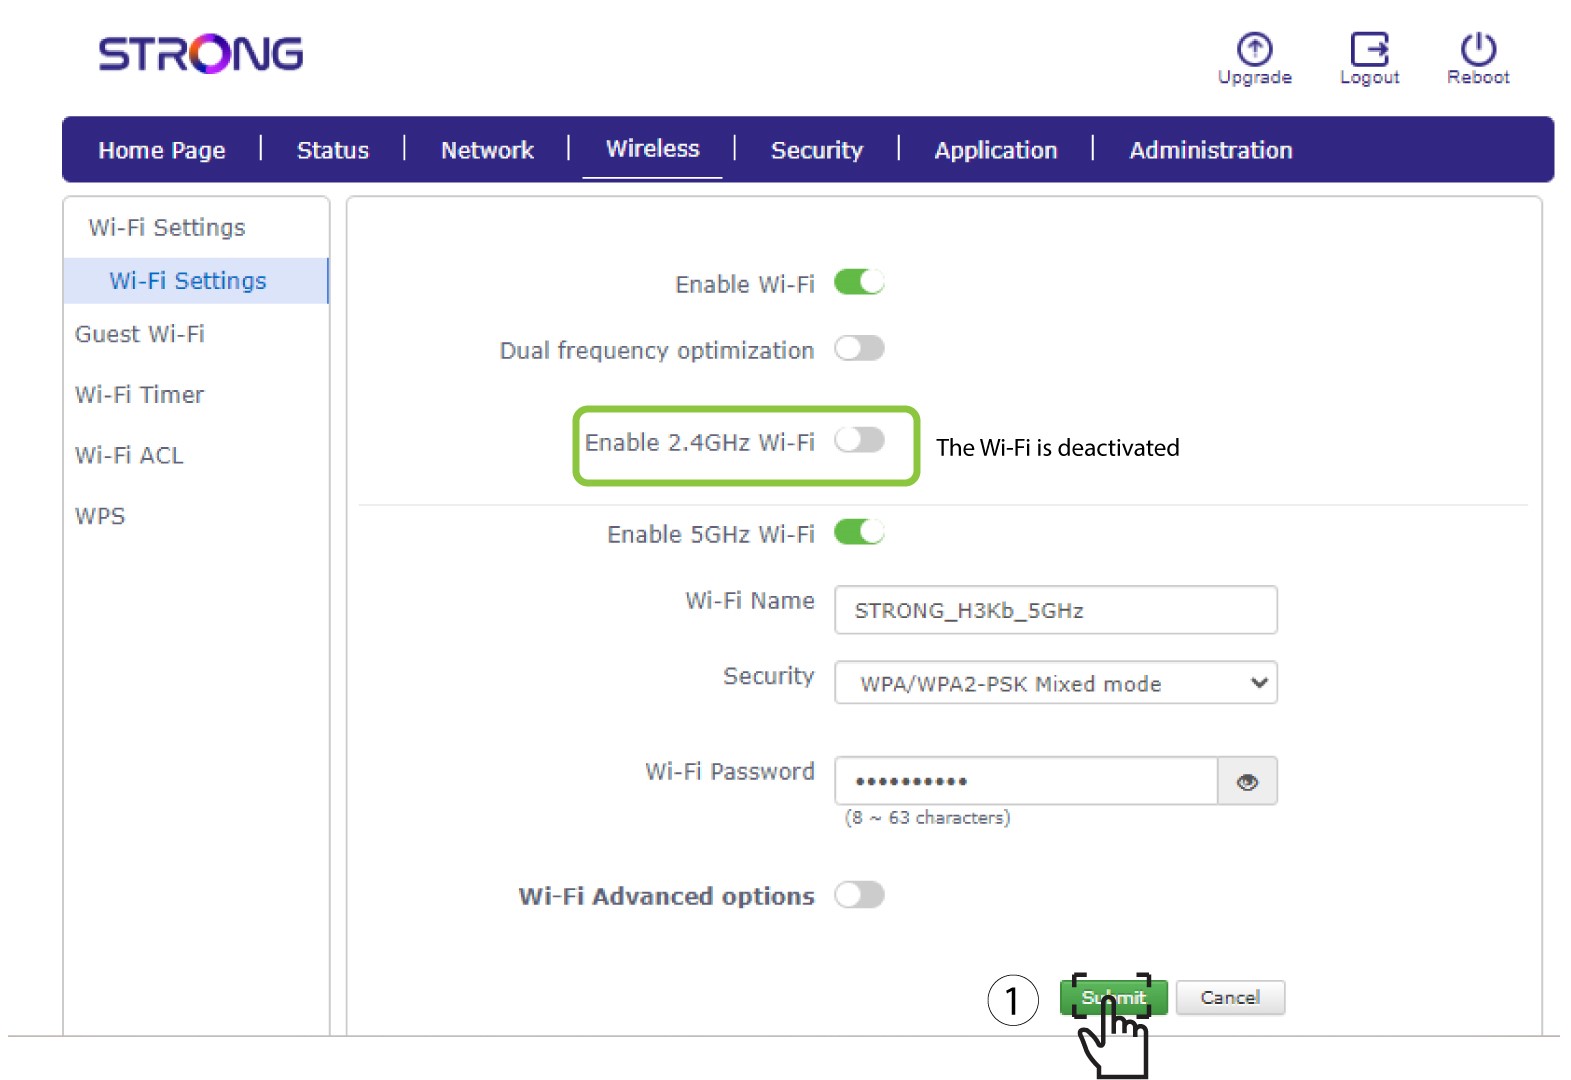
Task: Click the Reboot power icon
Action: pyautogui.click(x=1478, y=49)
